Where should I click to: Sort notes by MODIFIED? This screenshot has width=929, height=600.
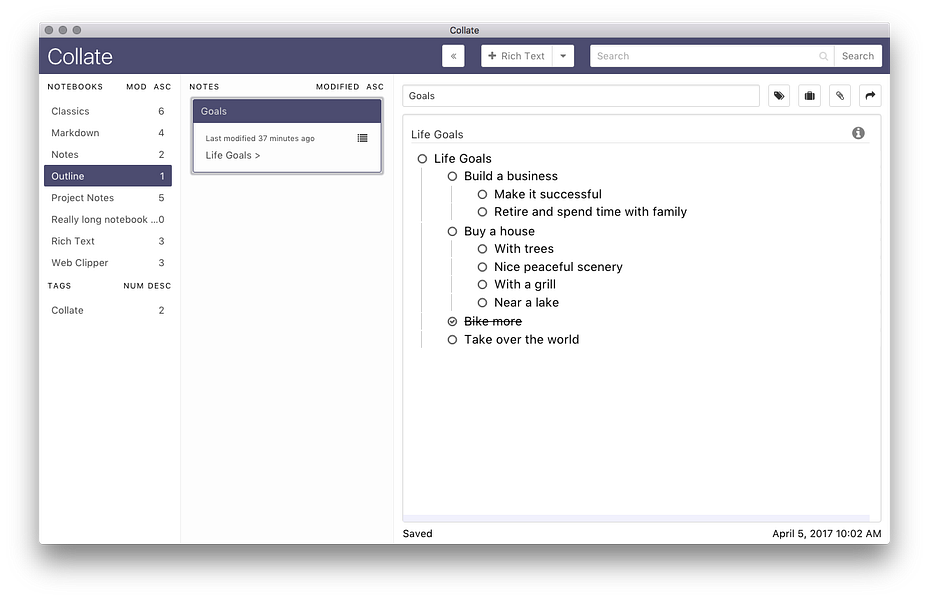tap(337, 86)
